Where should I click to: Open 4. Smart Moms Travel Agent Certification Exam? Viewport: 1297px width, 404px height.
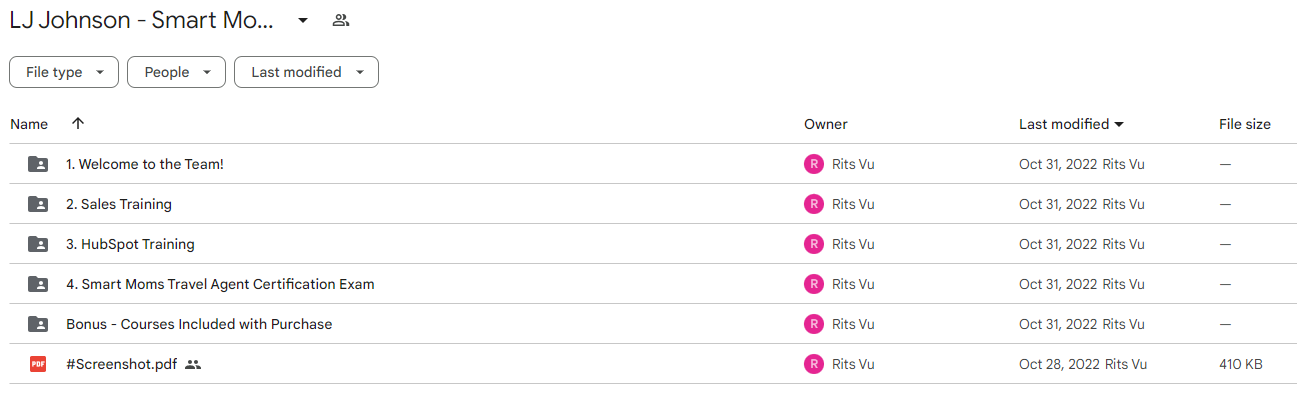click(x=220, y=284)
